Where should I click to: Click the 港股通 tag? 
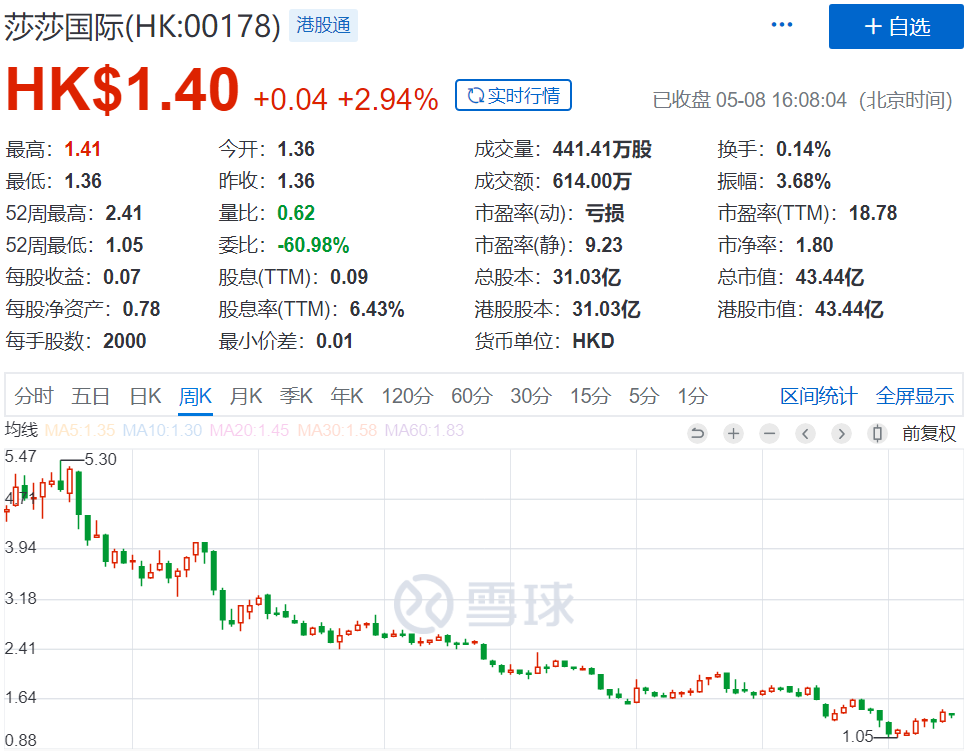(x=323, y=25)
